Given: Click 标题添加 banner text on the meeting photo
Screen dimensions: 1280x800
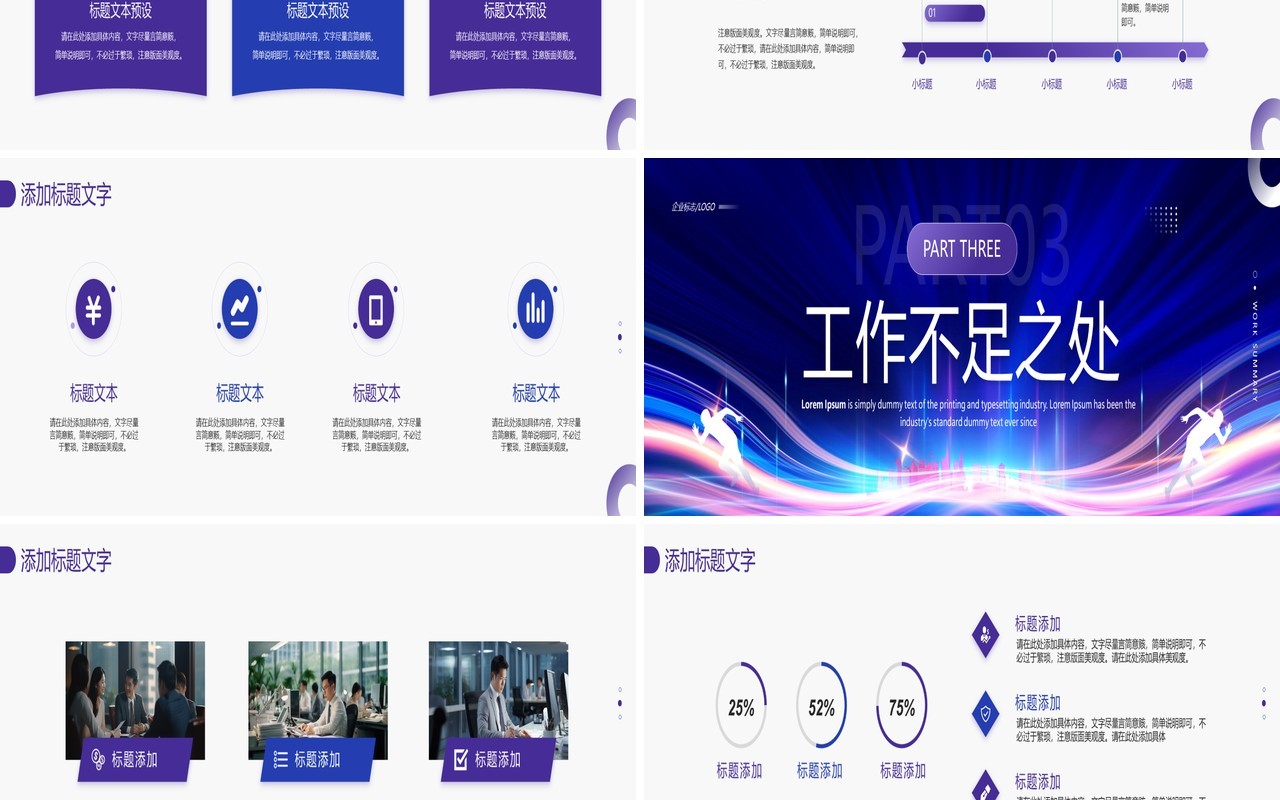Looking at the screenshot, I should 135,760.
